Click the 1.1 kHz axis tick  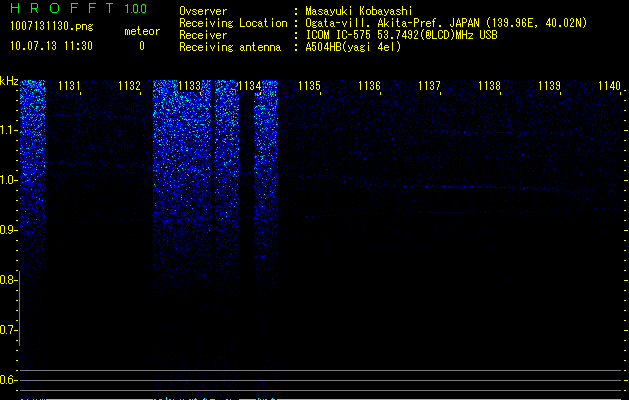click(x=8, y=130)
